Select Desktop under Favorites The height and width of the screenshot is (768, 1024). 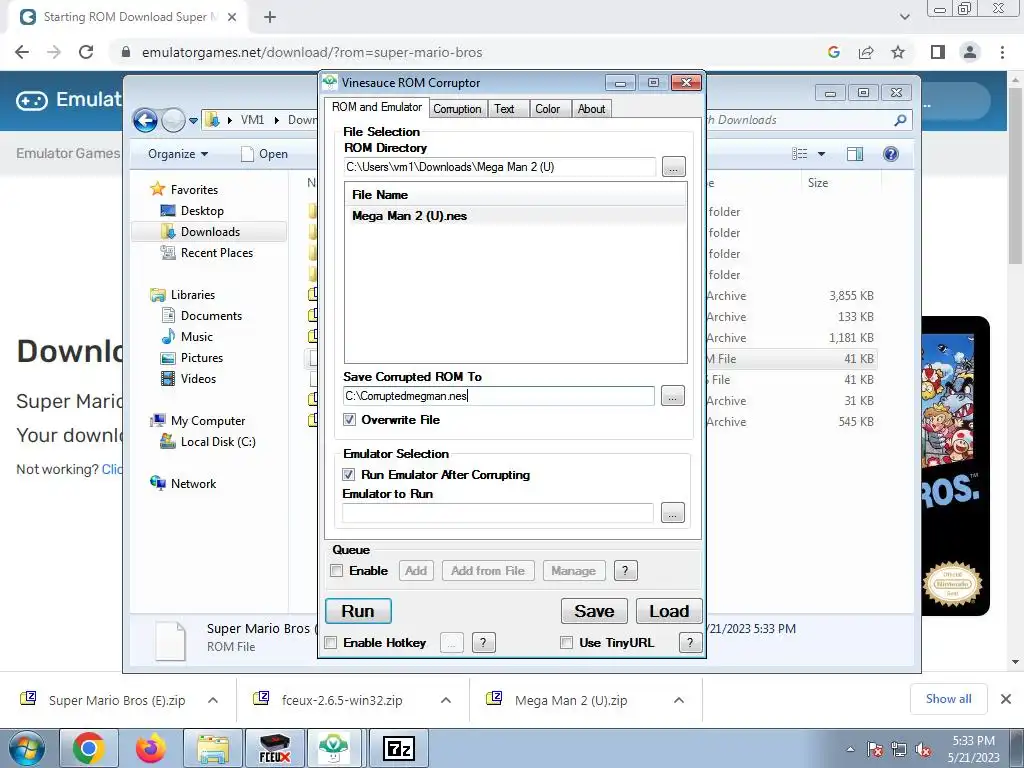click(x=192, y=211)
